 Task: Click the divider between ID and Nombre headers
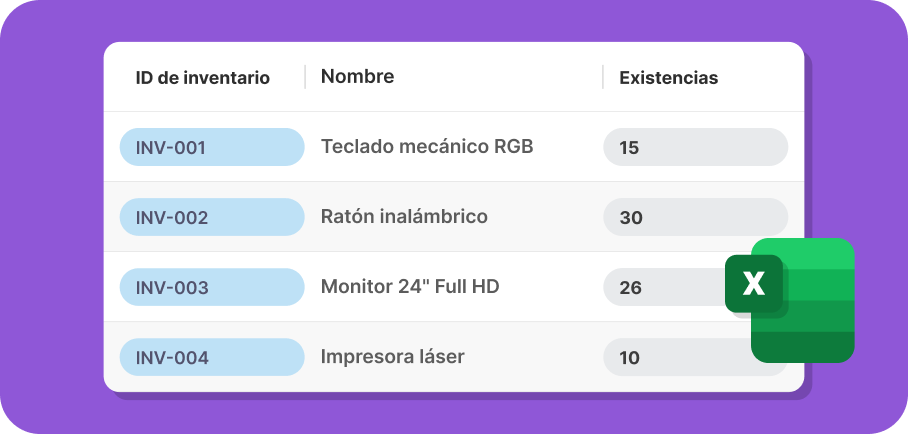click(305, 77)
